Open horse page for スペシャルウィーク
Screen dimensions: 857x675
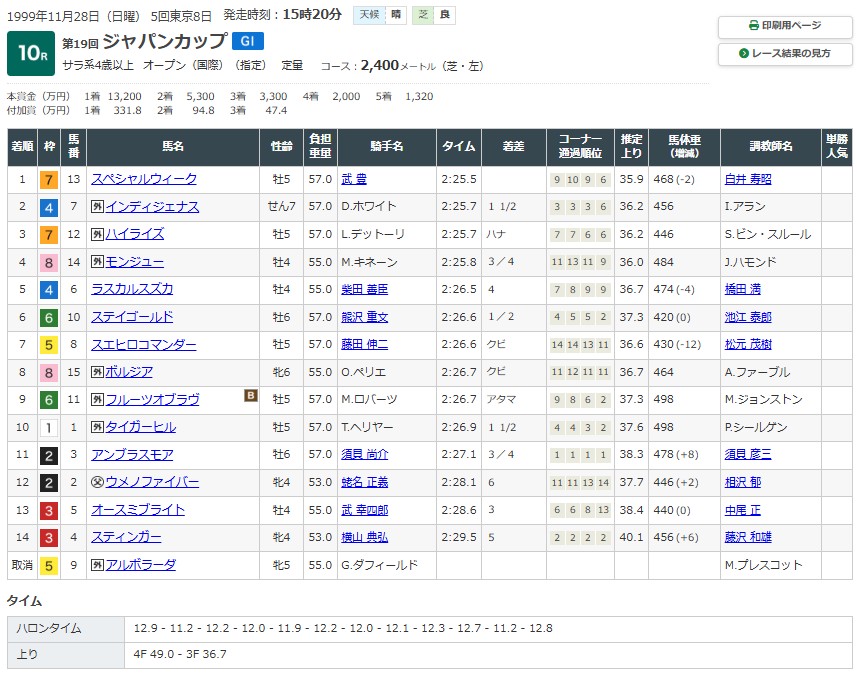[144, 179]
